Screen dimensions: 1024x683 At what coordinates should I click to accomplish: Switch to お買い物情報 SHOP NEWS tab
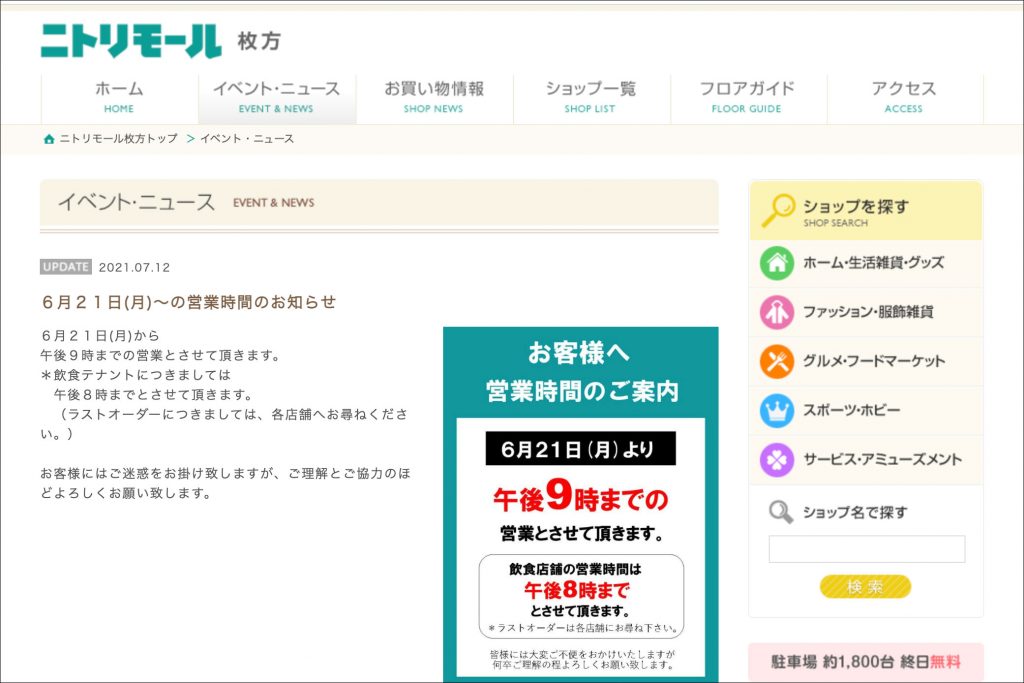[434, 97]
